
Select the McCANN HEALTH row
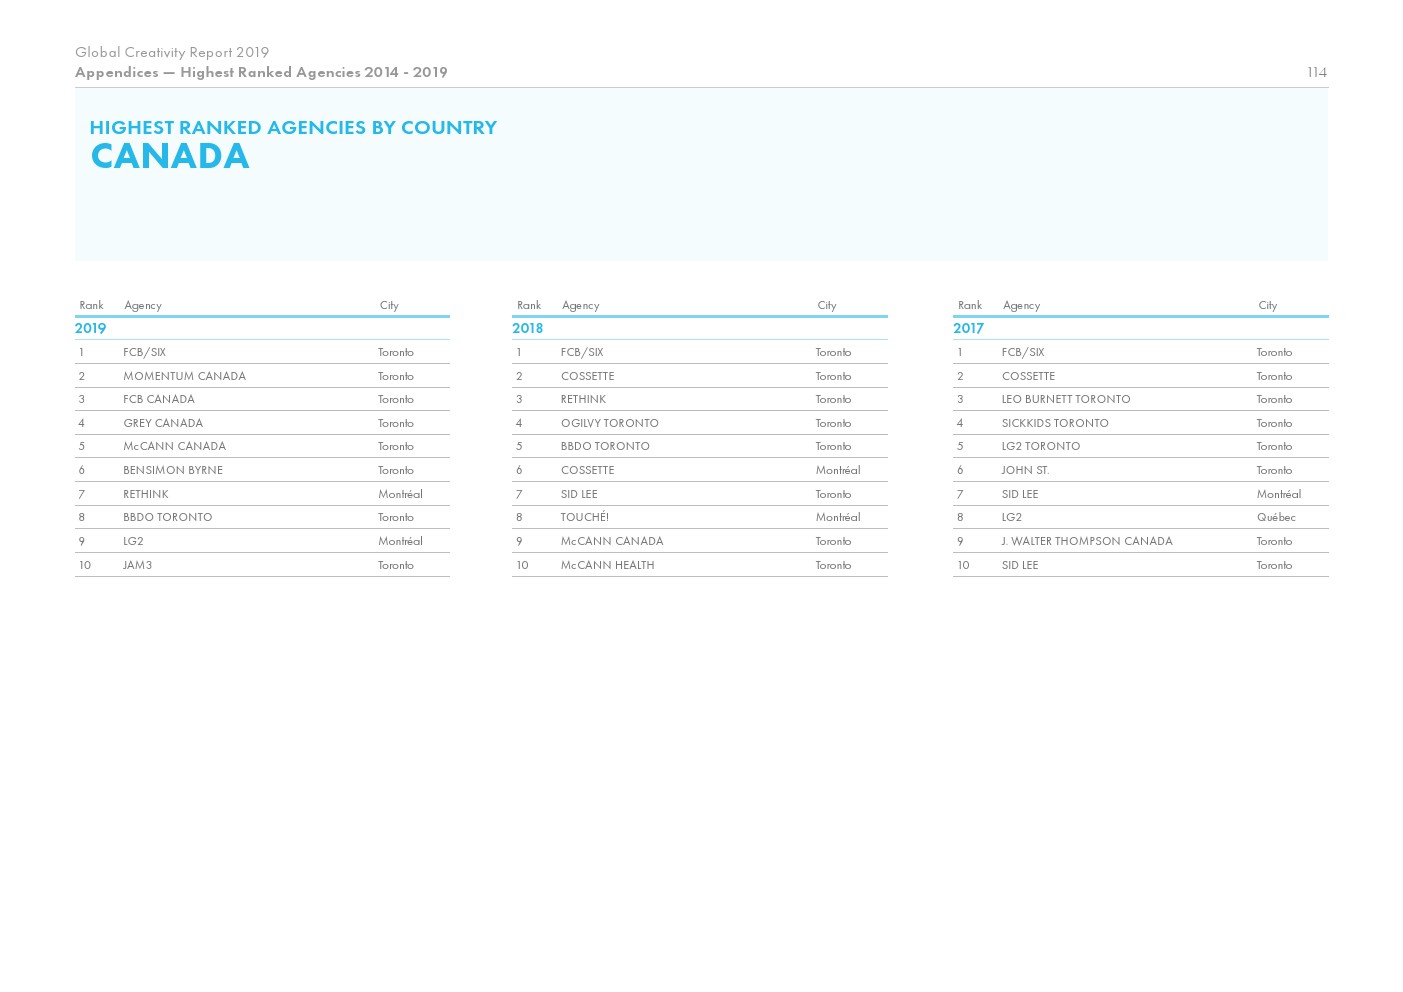point(607,565)
